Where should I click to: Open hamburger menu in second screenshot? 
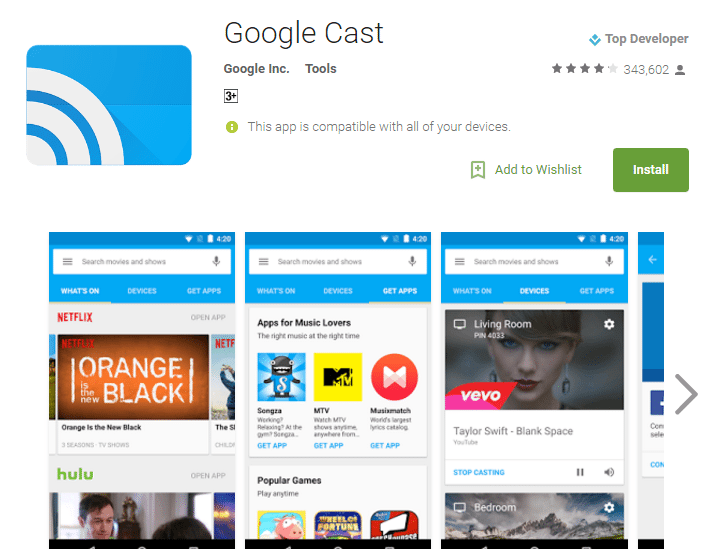pyautogui.click(x=263, y=261)
